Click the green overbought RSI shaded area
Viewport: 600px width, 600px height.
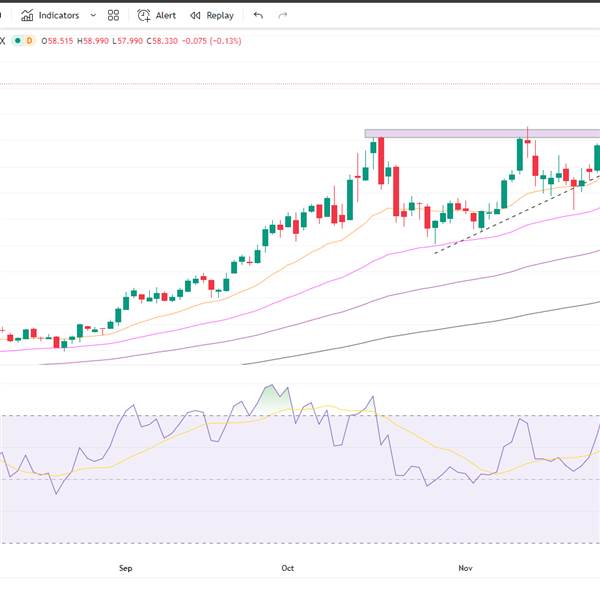point(270,398)
